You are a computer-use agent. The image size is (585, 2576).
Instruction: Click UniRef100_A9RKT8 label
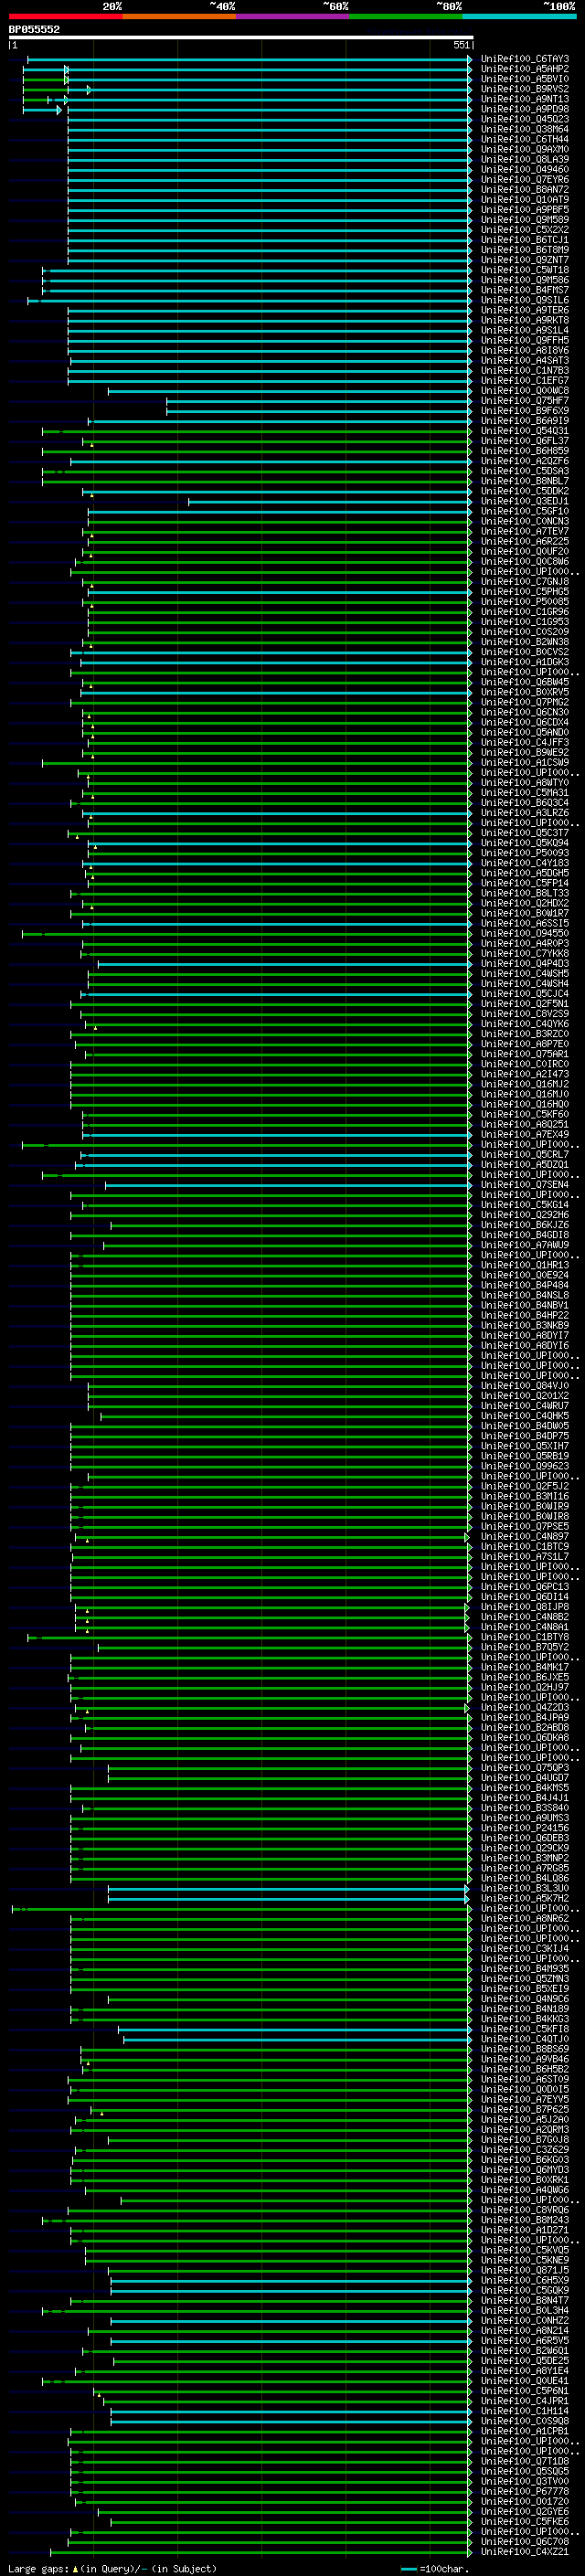coord(525,320)
